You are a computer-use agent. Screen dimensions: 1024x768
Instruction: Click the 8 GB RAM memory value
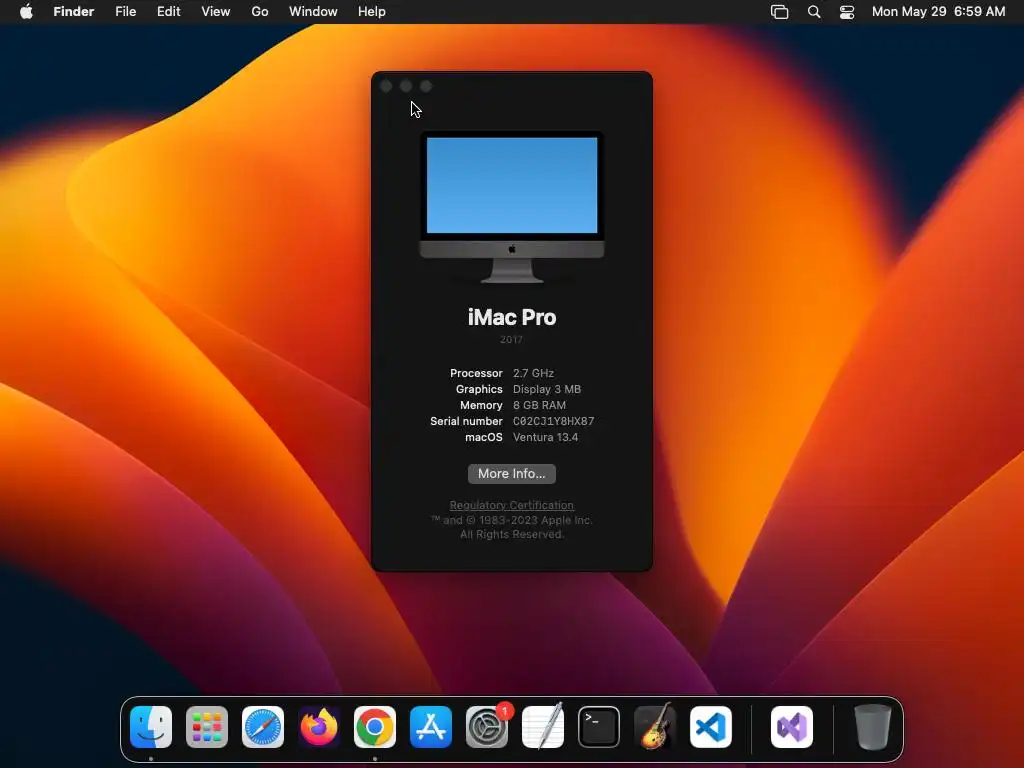(539, 406)
